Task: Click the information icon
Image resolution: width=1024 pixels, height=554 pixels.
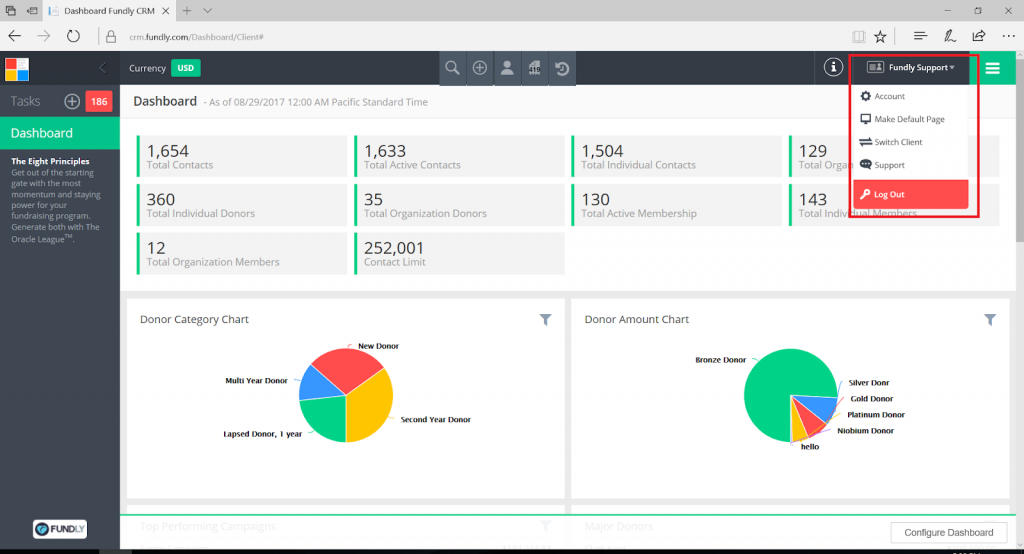Action: (x=833, y=67)
